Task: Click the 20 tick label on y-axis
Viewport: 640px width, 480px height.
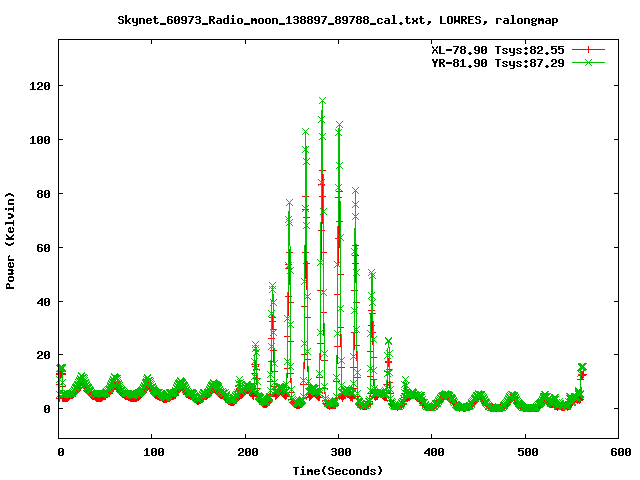Action: click(43, 355)
